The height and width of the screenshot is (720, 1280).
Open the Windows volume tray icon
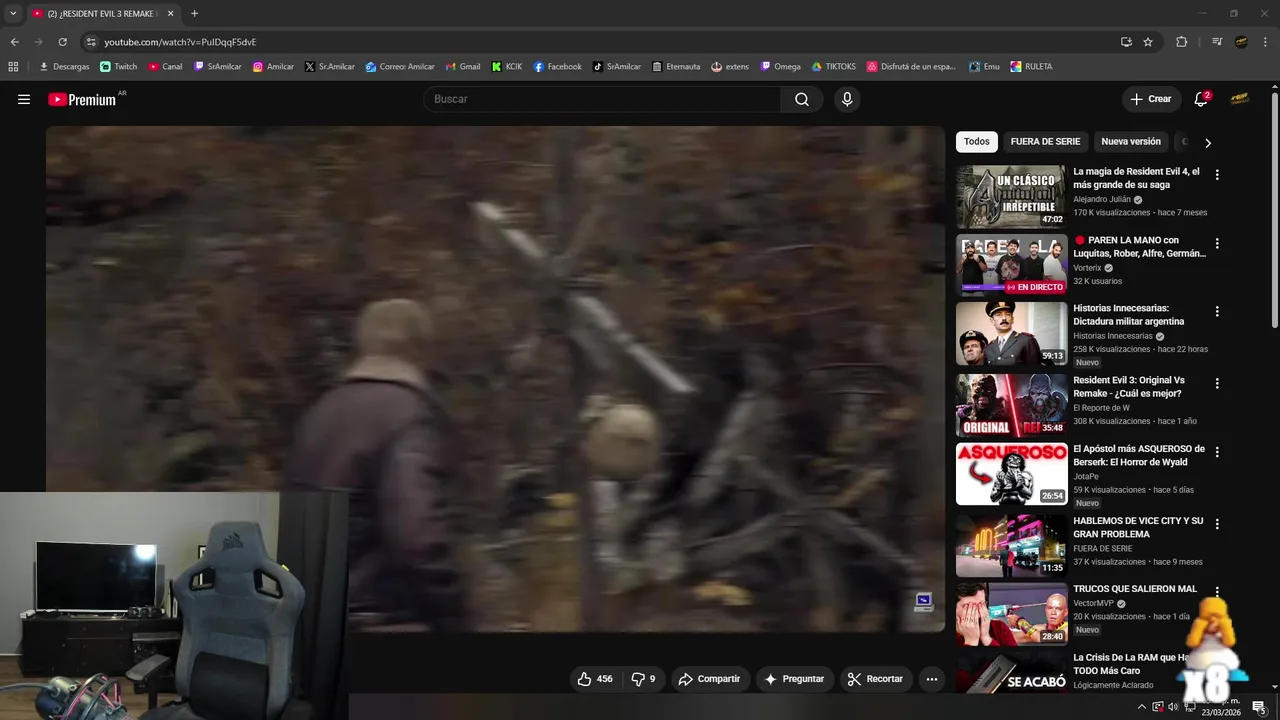(1172, 706)
